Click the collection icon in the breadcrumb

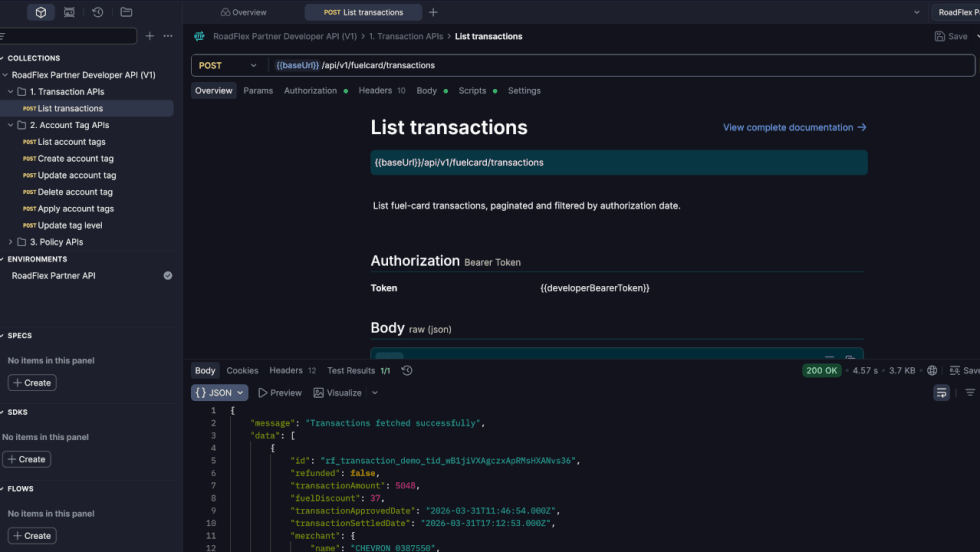[x=199, y=36]
